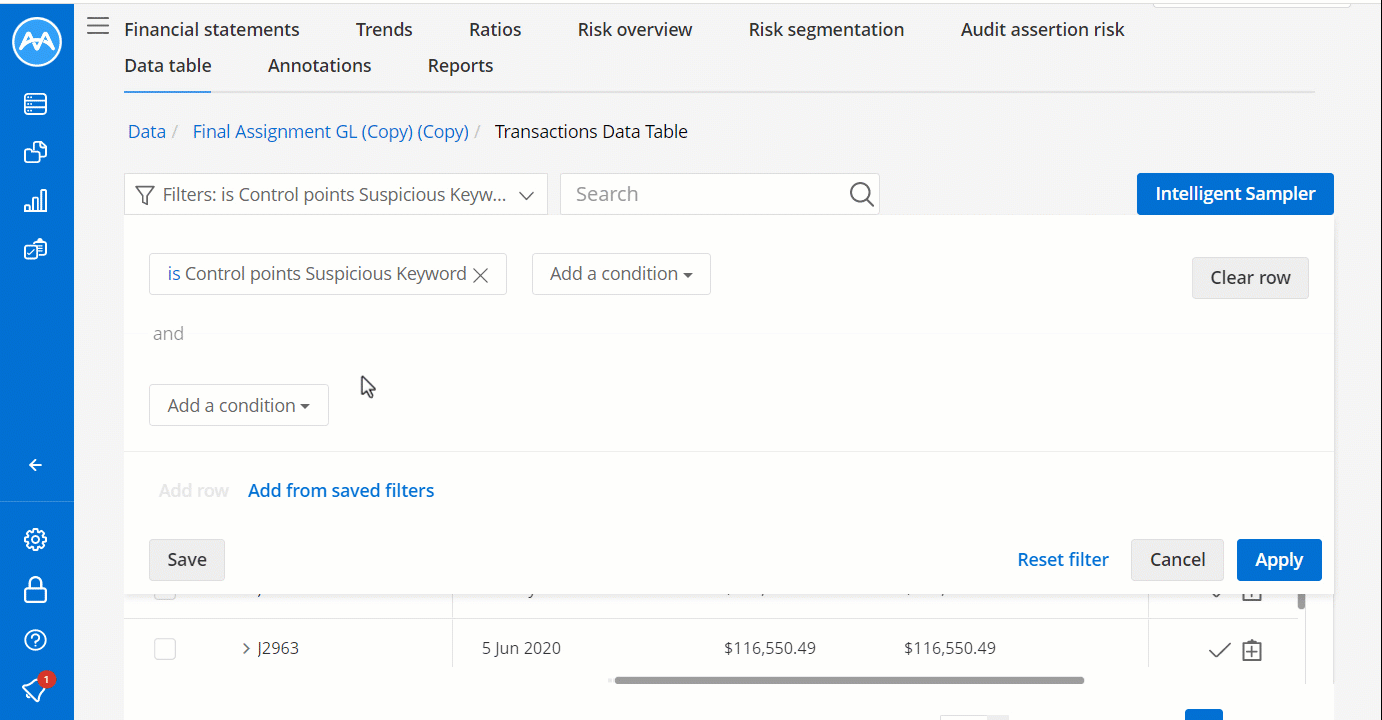Click the Save filter button
Viewport: 1382px width, 720px height.
point(187,560)
